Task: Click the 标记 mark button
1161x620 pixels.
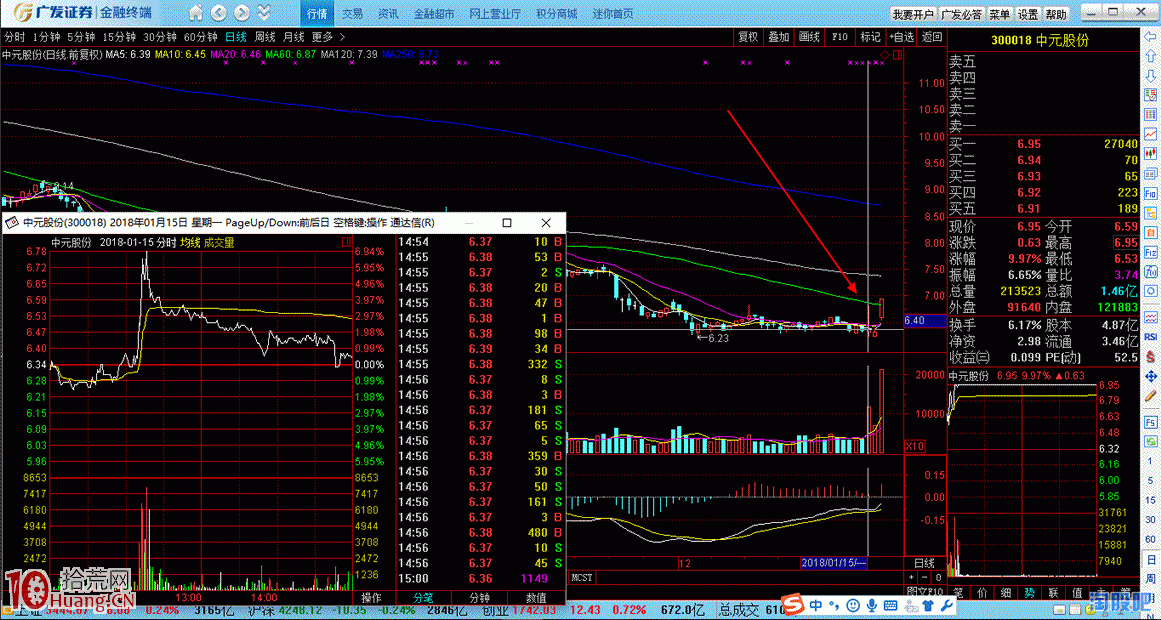Action: [x=869, y=37]
